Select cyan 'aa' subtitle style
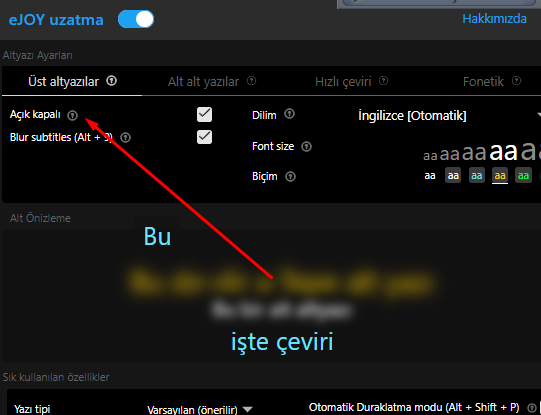Image resolution: width=541 pixels, height=415 pixels. click(x=476, y=175)
